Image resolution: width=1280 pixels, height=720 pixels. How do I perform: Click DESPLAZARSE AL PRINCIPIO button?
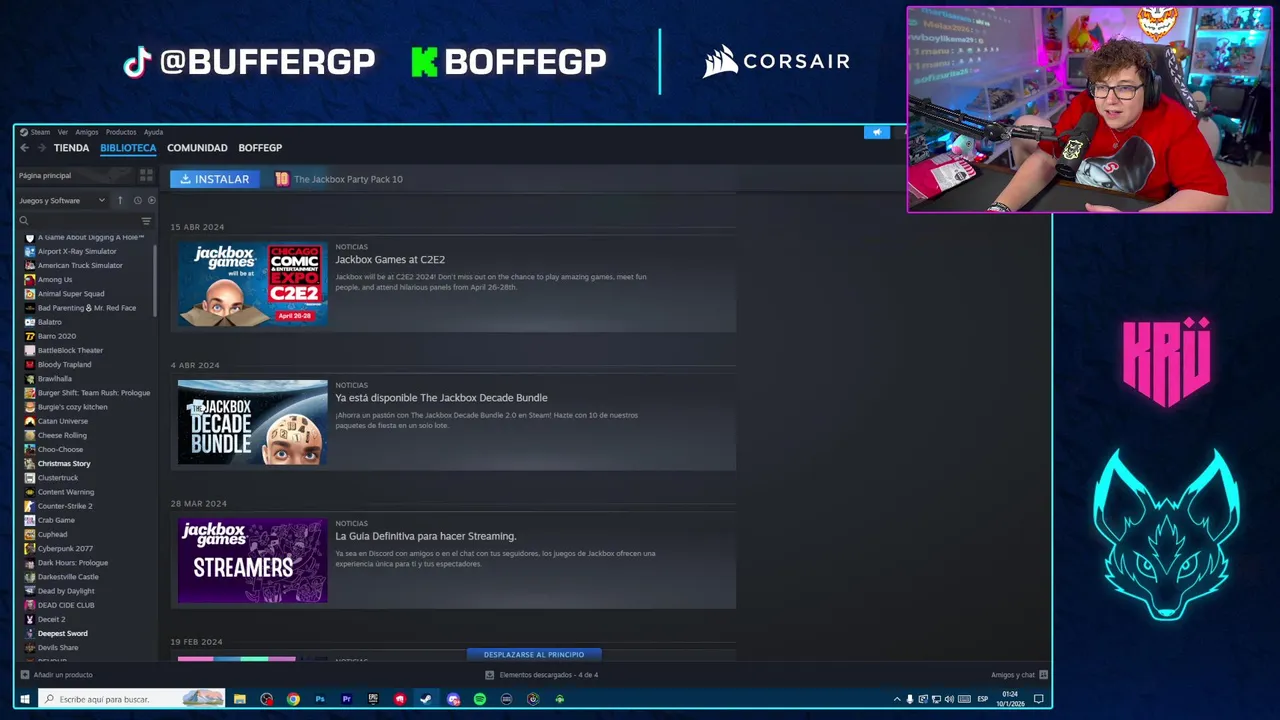(534, 654)
